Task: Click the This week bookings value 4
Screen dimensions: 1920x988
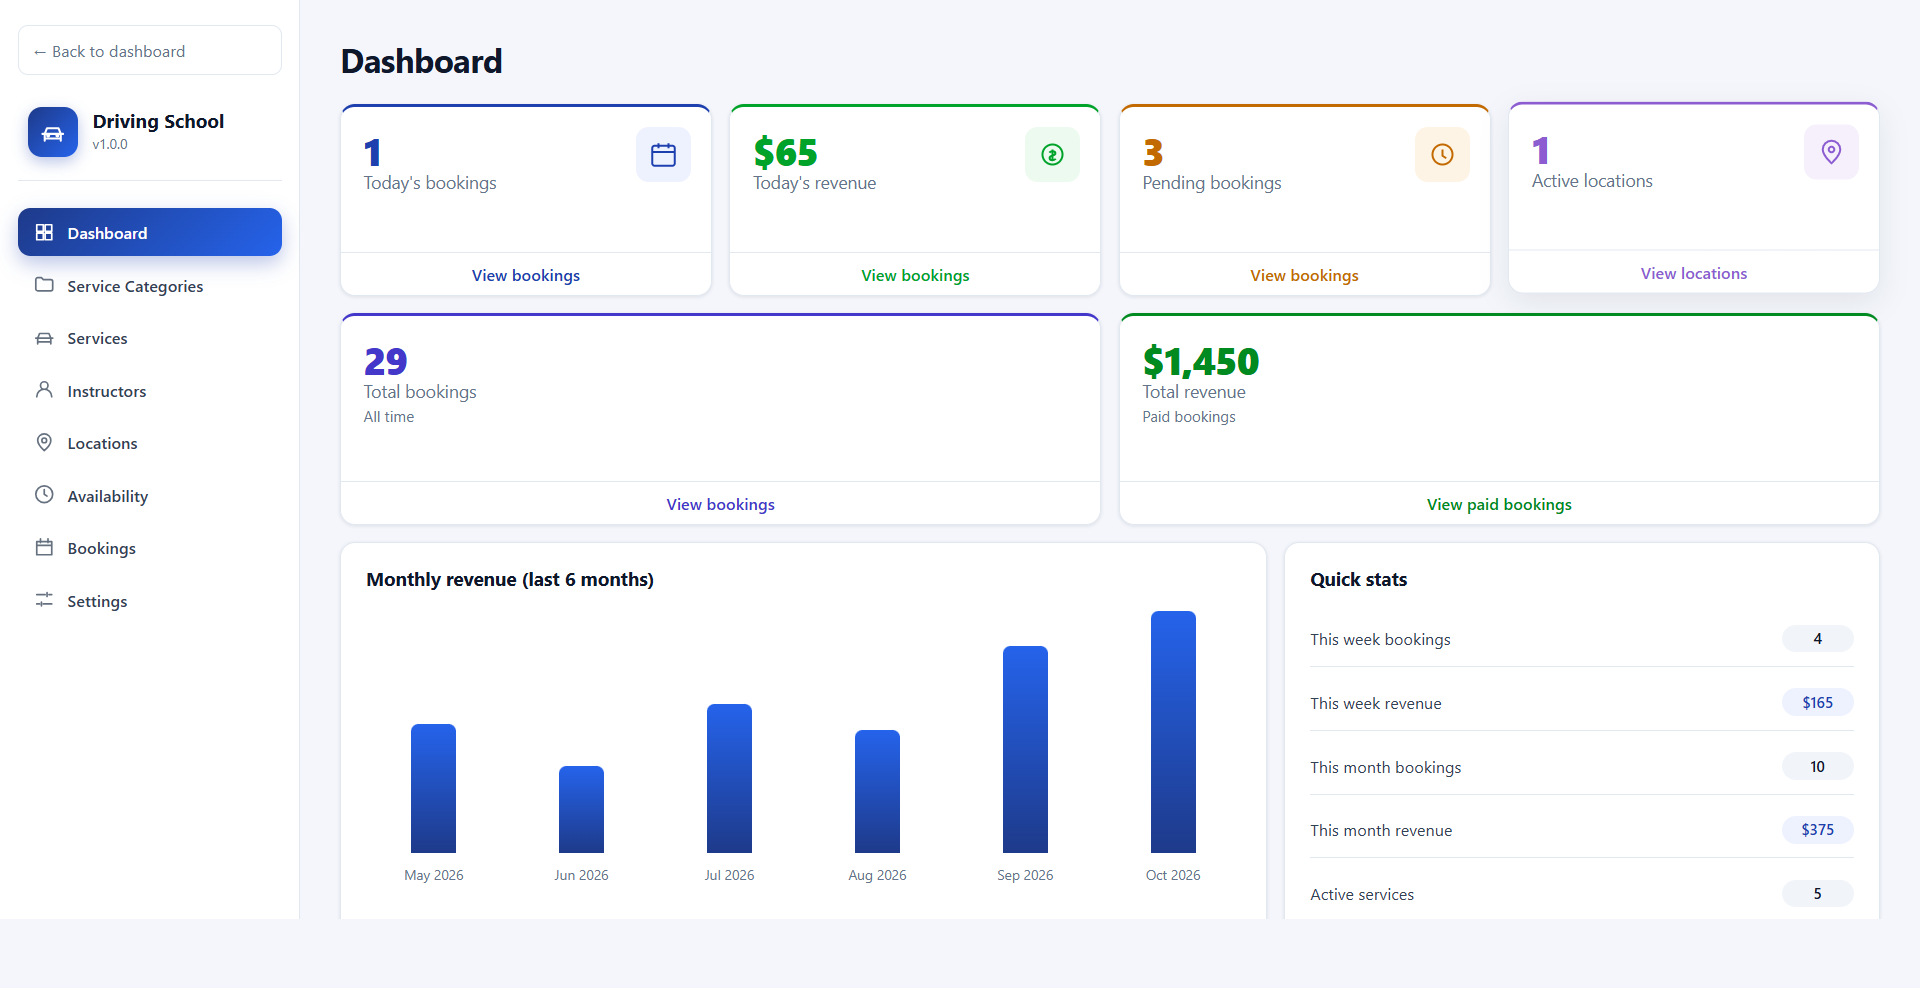Action: pos(1818,638)
